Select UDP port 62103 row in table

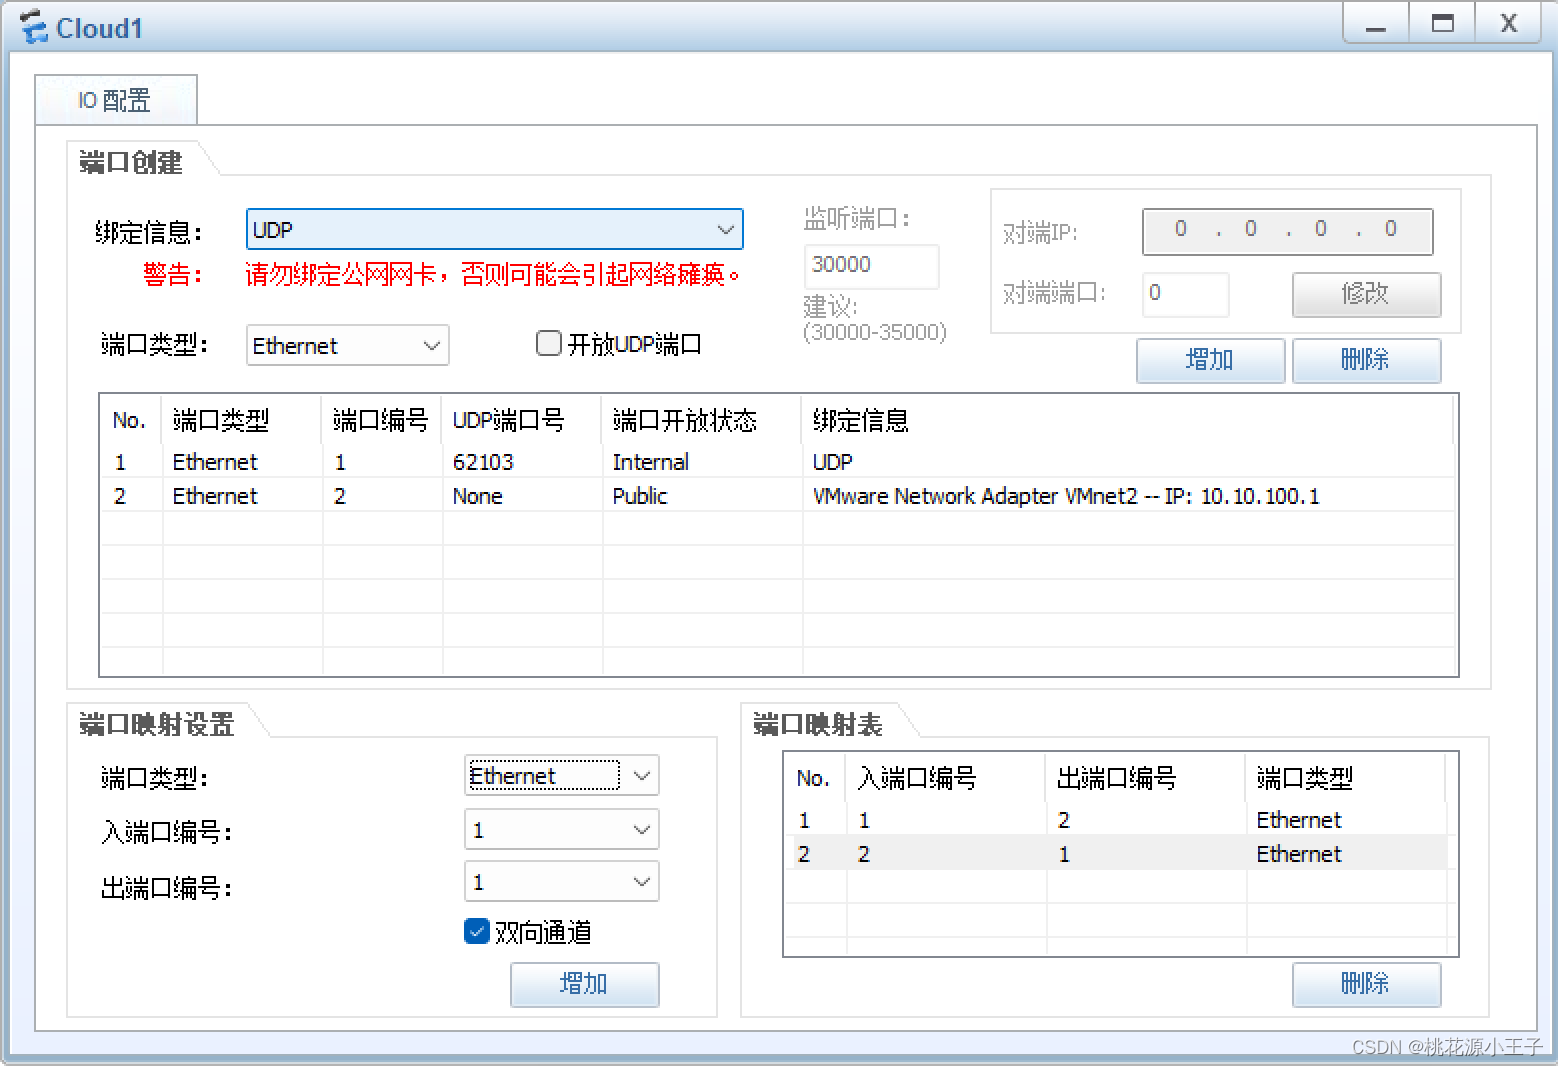tap(483, 462)
